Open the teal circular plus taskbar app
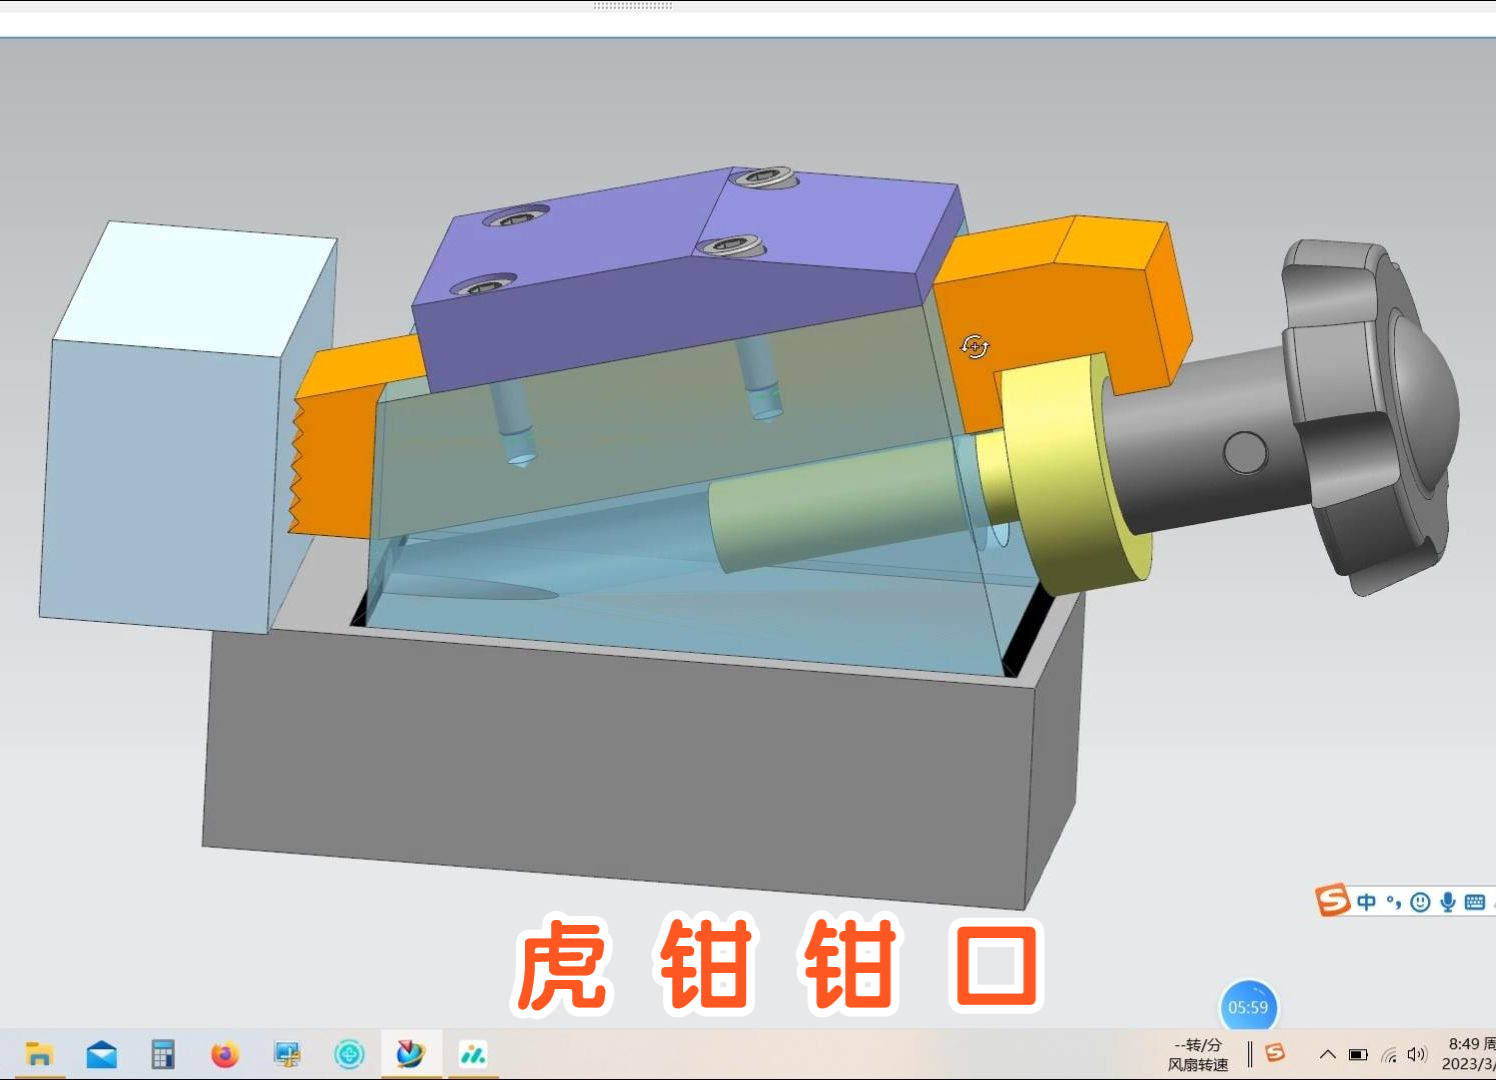1496x1080 pixels. [349, 1054]
